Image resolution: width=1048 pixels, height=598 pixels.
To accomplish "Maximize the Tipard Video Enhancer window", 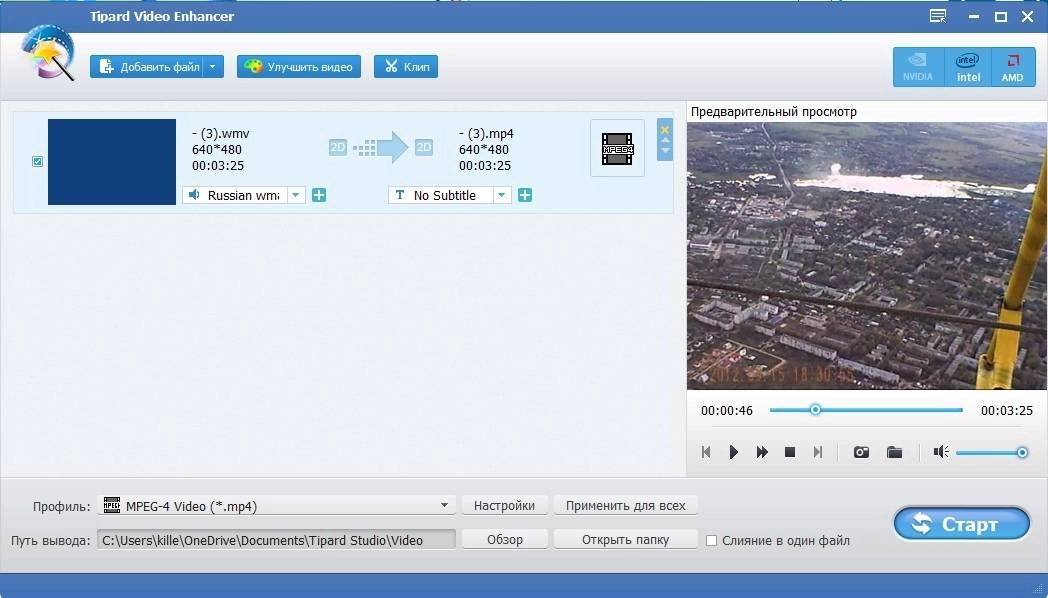I will (1001, 17).
